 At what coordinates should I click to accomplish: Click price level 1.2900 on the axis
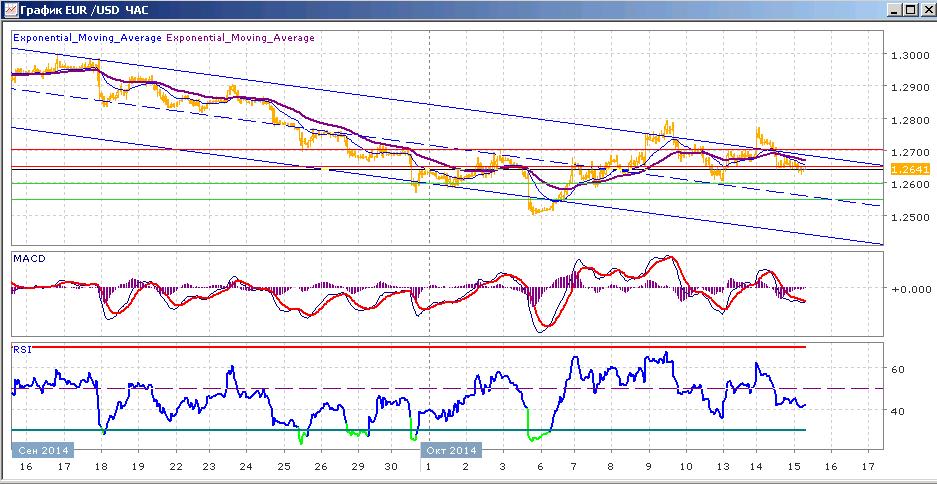coord(910,87)
